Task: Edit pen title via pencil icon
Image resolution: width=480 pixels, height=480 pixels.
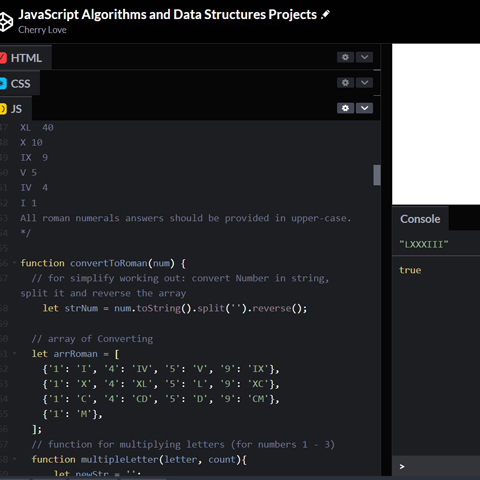Action: point(325,15)
